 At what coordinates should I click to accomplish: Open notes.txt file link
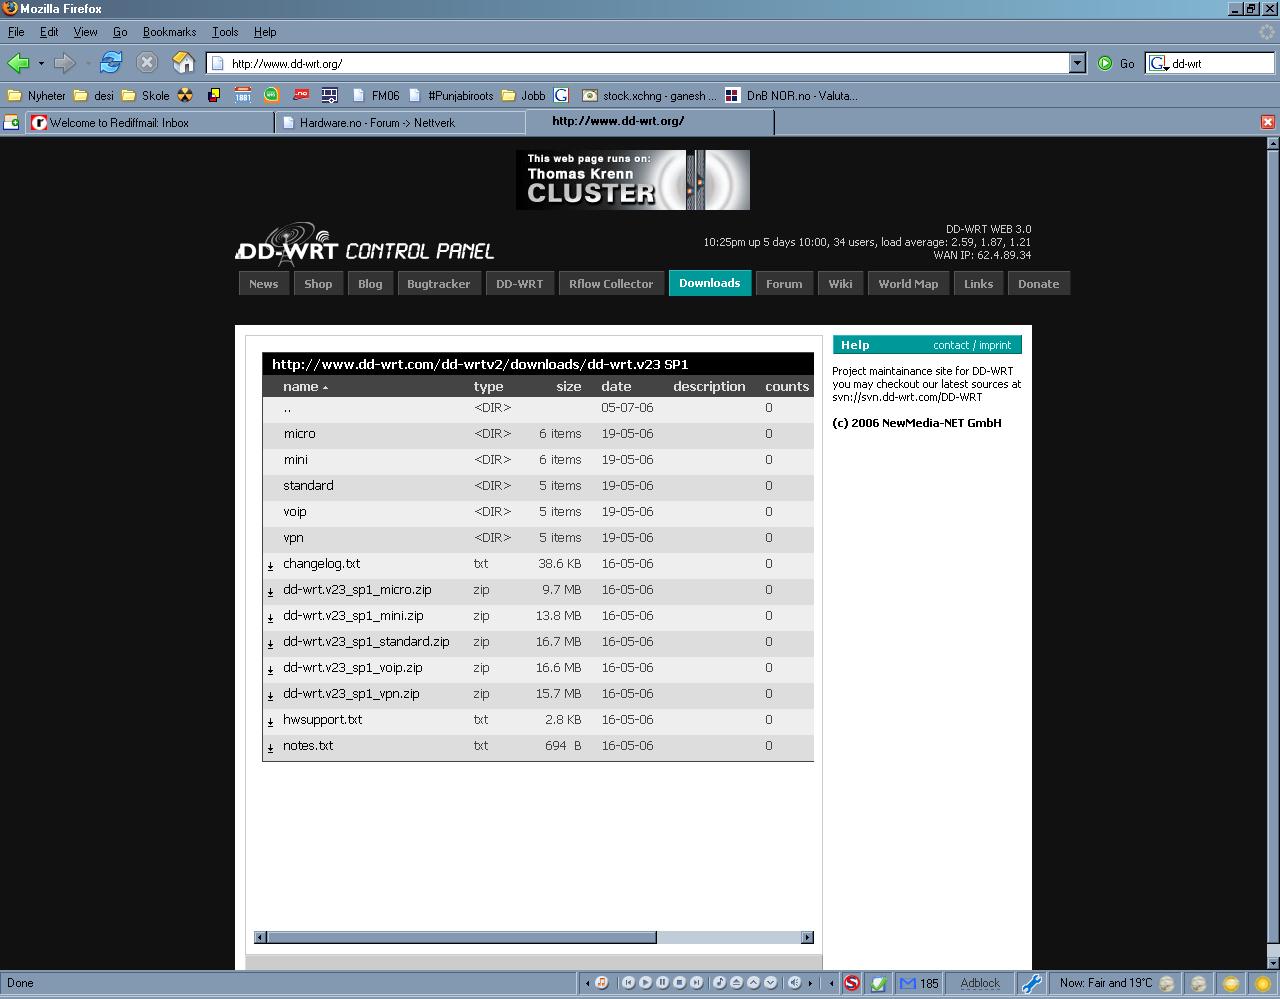tap(308, 746)
